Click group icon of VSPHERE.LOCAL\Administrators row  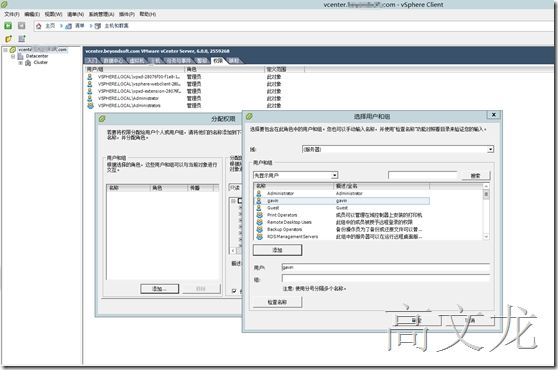(90, 106)
